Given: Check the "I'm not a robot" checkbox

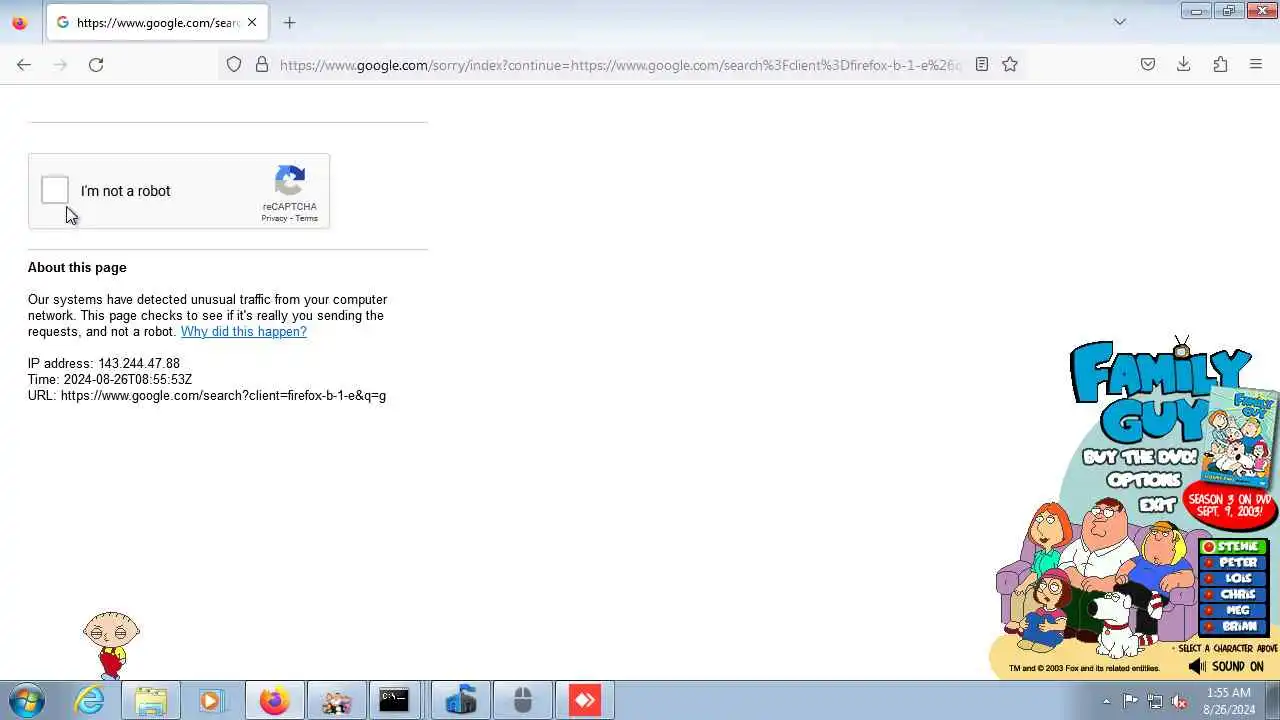Looking at the screenshot, I should (55, 190).
